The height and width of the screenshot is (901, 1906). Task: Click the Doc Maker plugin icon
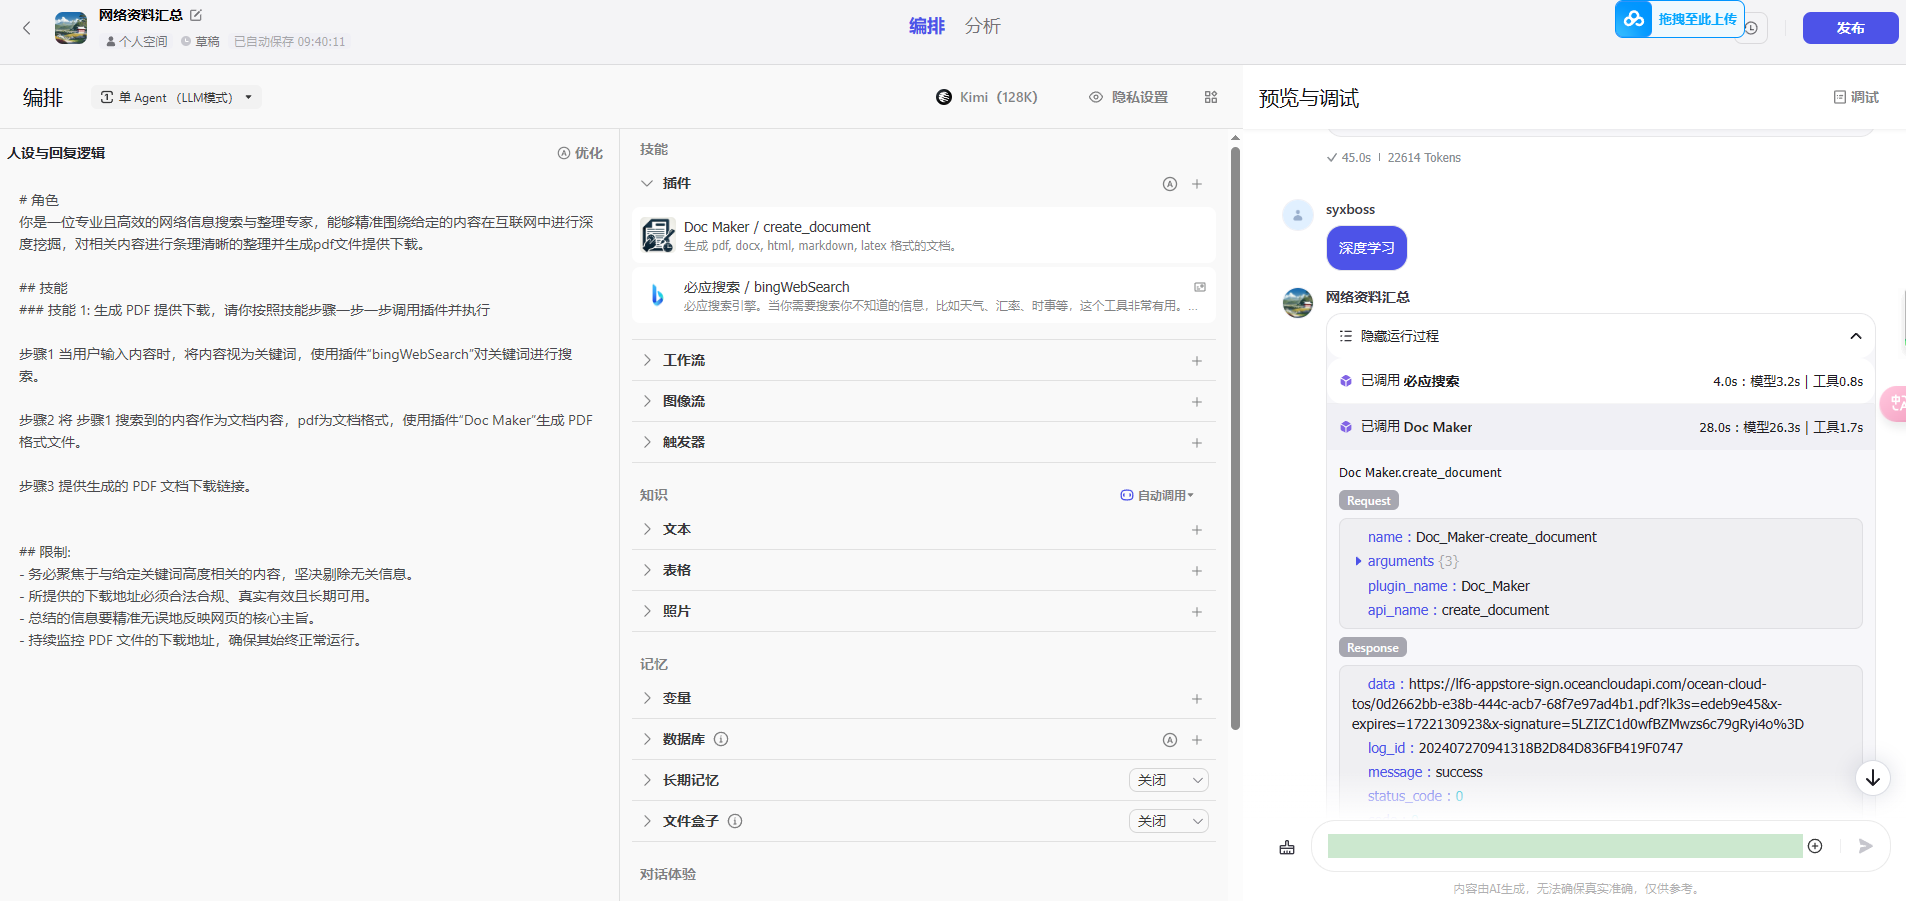coord(657,235)
